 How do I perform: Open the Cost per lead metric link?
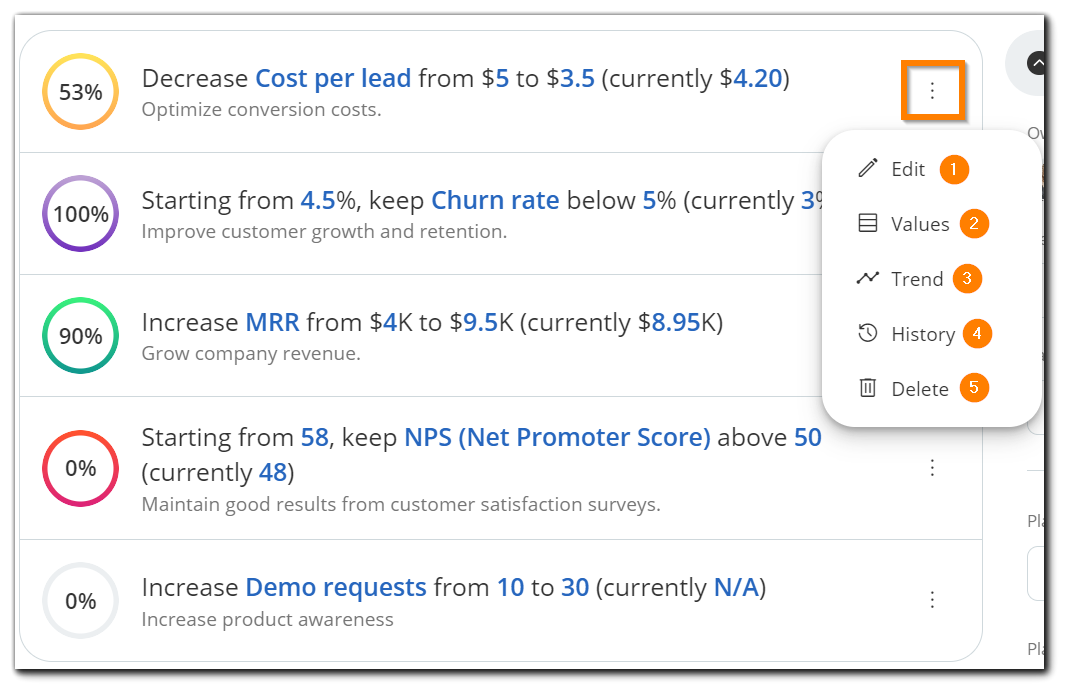[333, 79]
